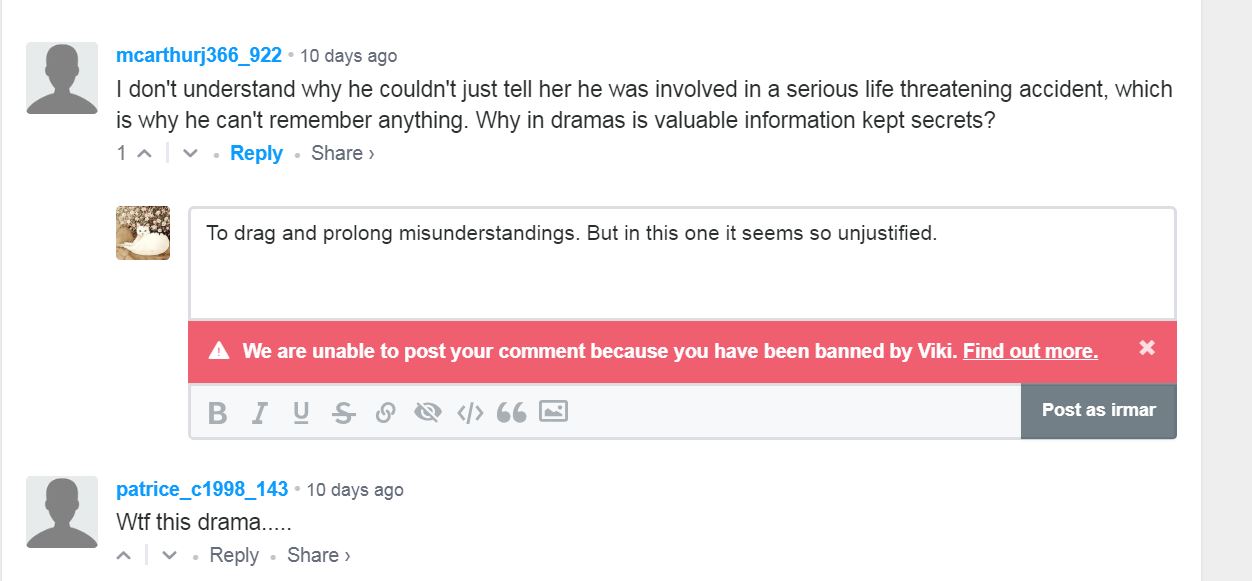Apply bold formatting in comment editor
Viewport: 1252px width, 581px height.
point(218,412)
